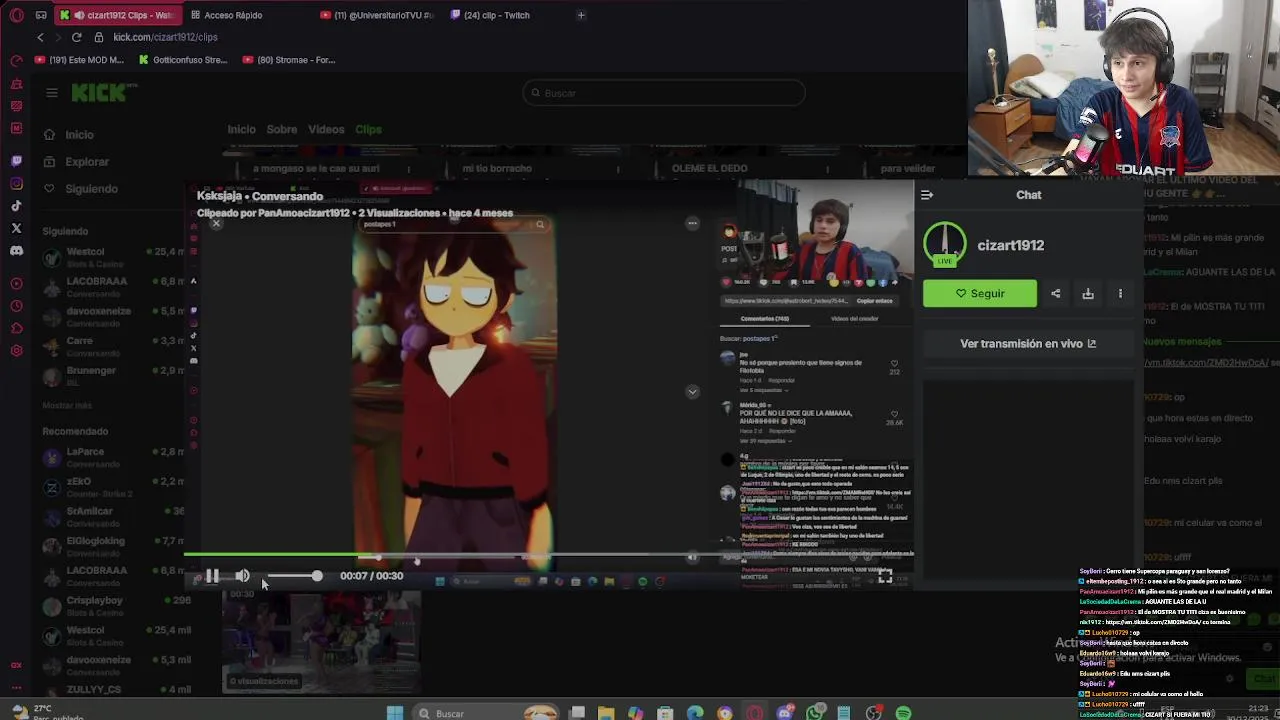
Task: Open the Opera GX menu logo
Action: click(x=16, y=15)
